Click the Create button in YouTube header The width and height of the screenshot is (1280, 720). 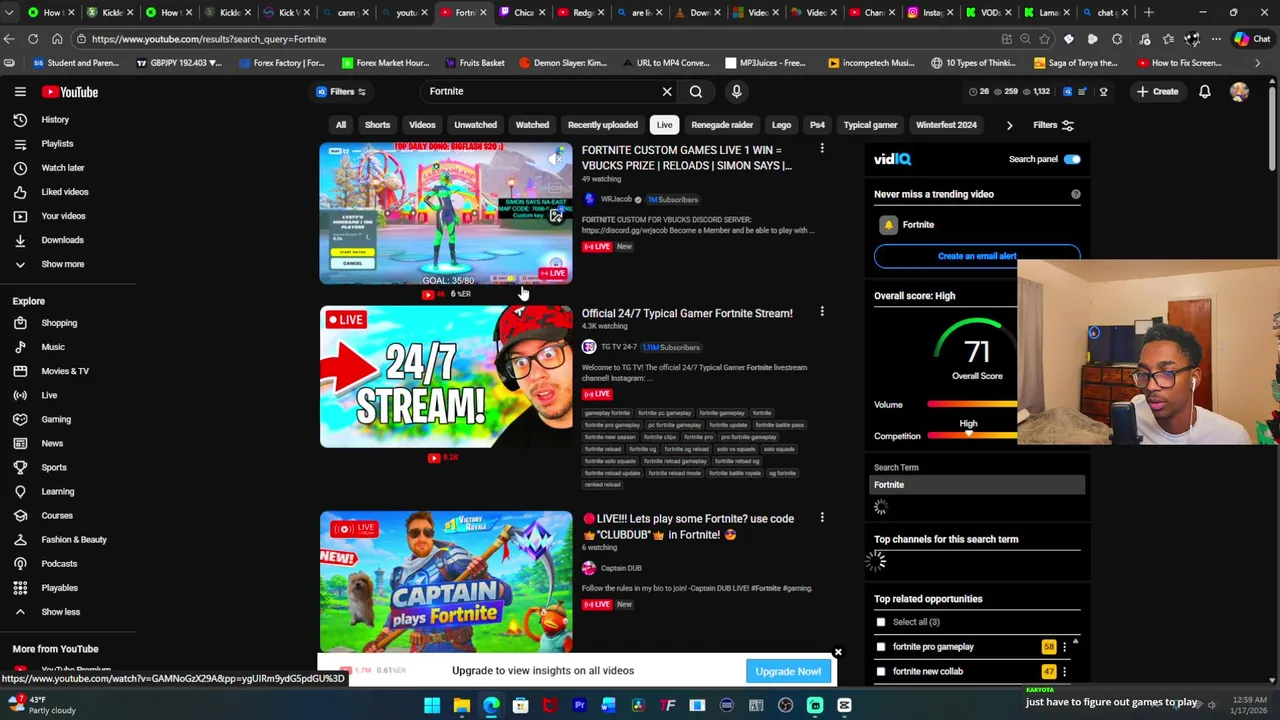point(1157,92)
